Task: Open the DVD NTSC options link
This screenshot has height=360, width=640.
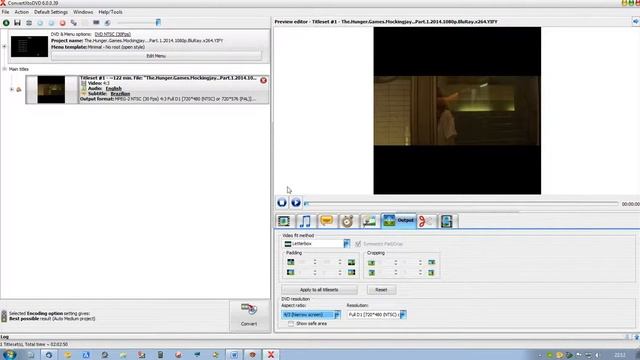Action: pos(113,34)
